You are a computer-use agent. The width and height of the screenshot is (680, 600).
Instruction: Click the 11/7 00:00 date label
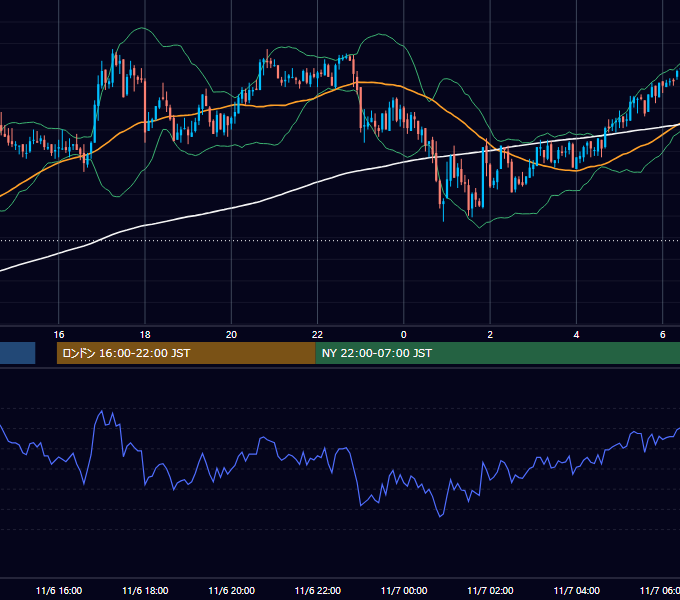point(404,590)
